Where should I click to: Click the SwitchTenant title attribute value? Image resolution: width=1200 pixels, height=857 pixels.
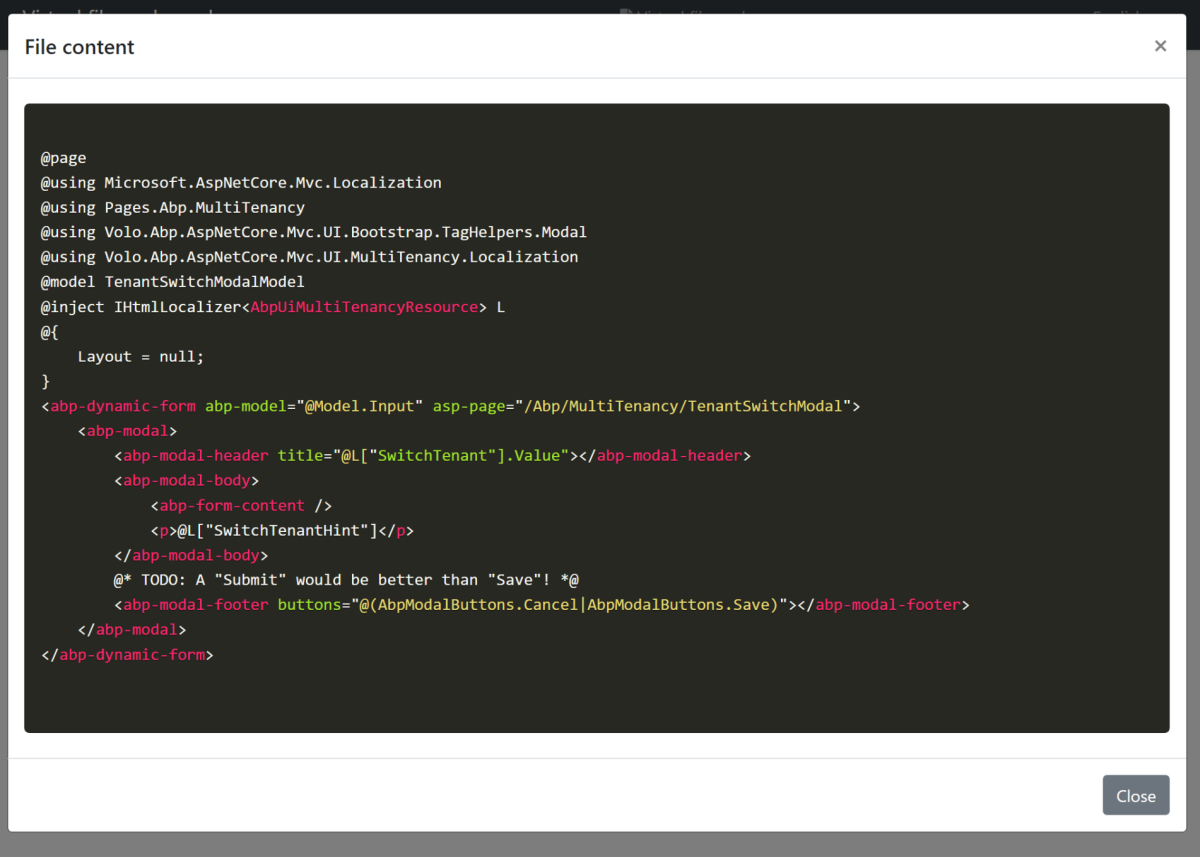click(454, 456)
